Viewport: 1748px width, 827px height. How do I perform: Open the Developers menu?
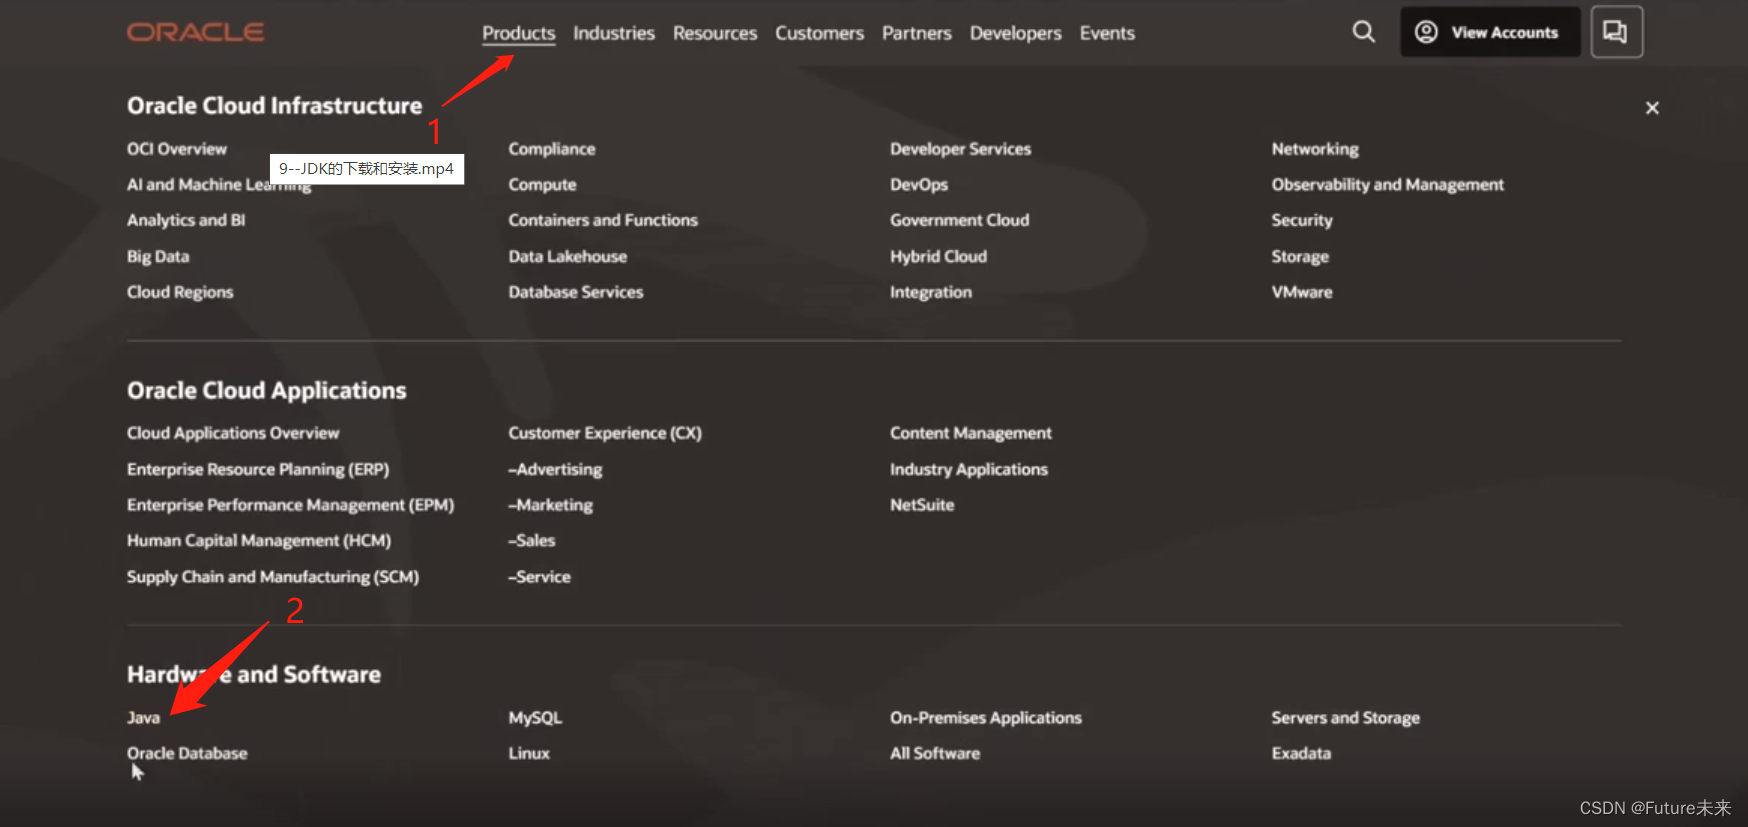point(1015,33)
